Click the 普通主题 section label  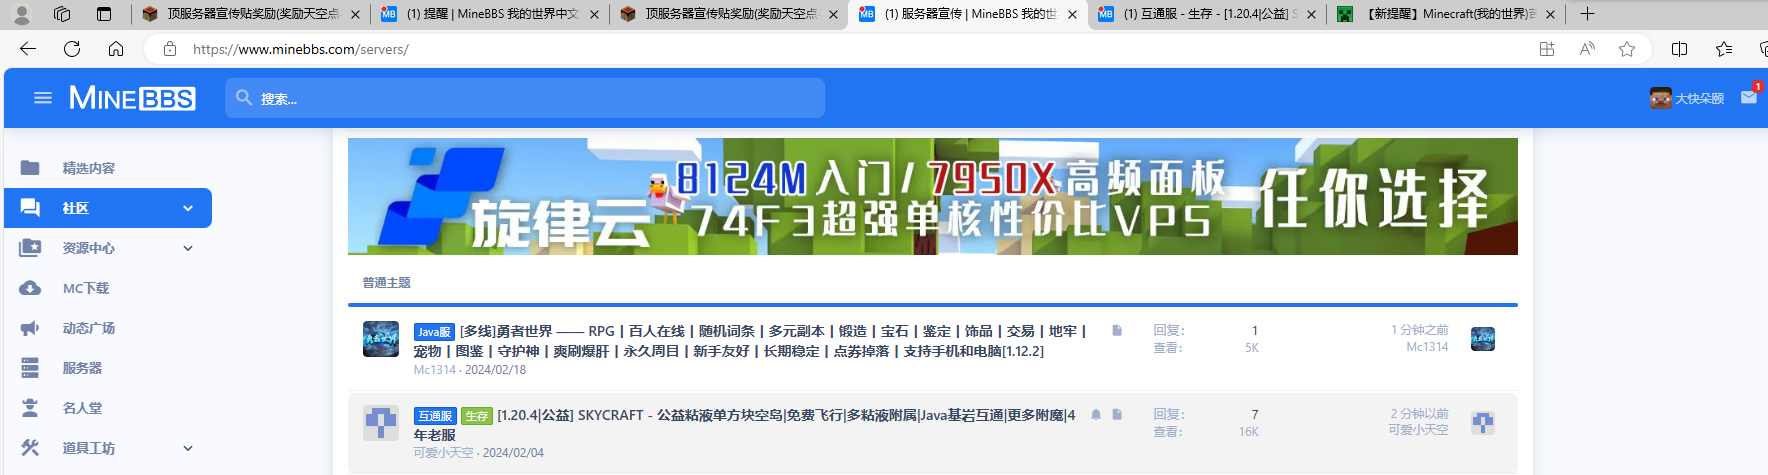387,283
